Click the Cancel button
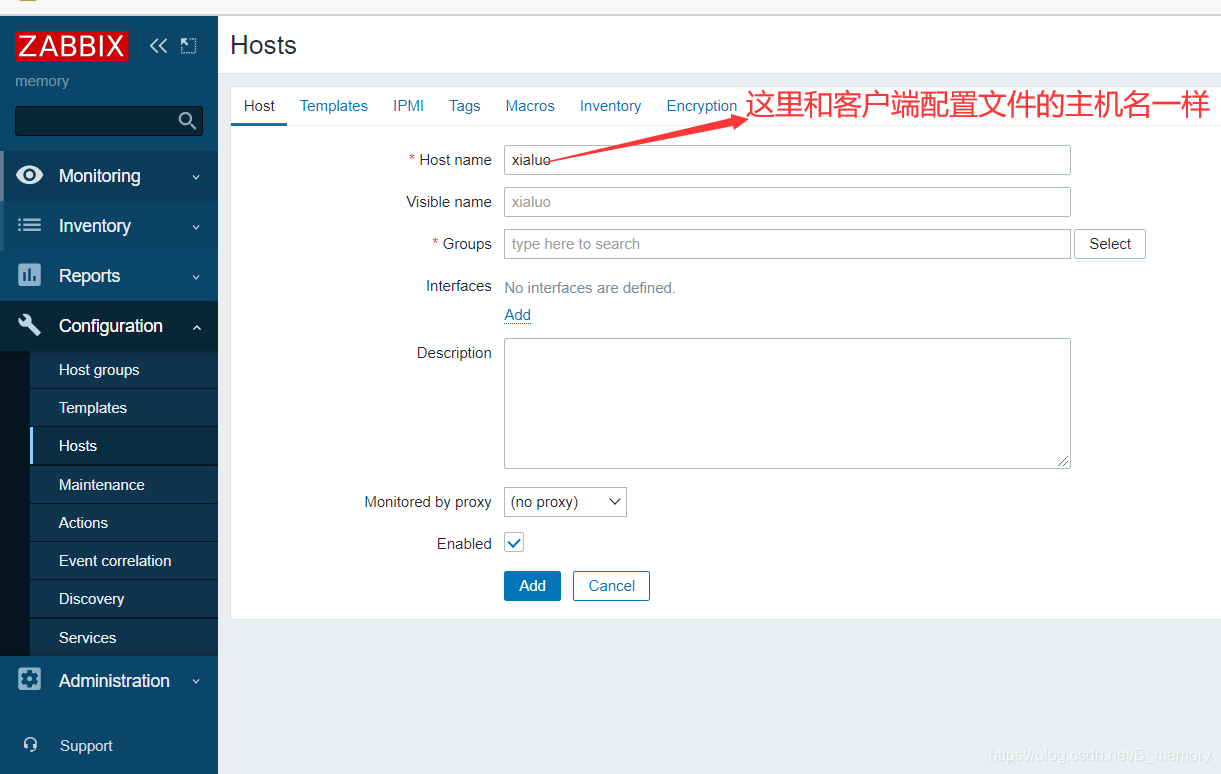The image size is (1221, 774). (611, 586)
